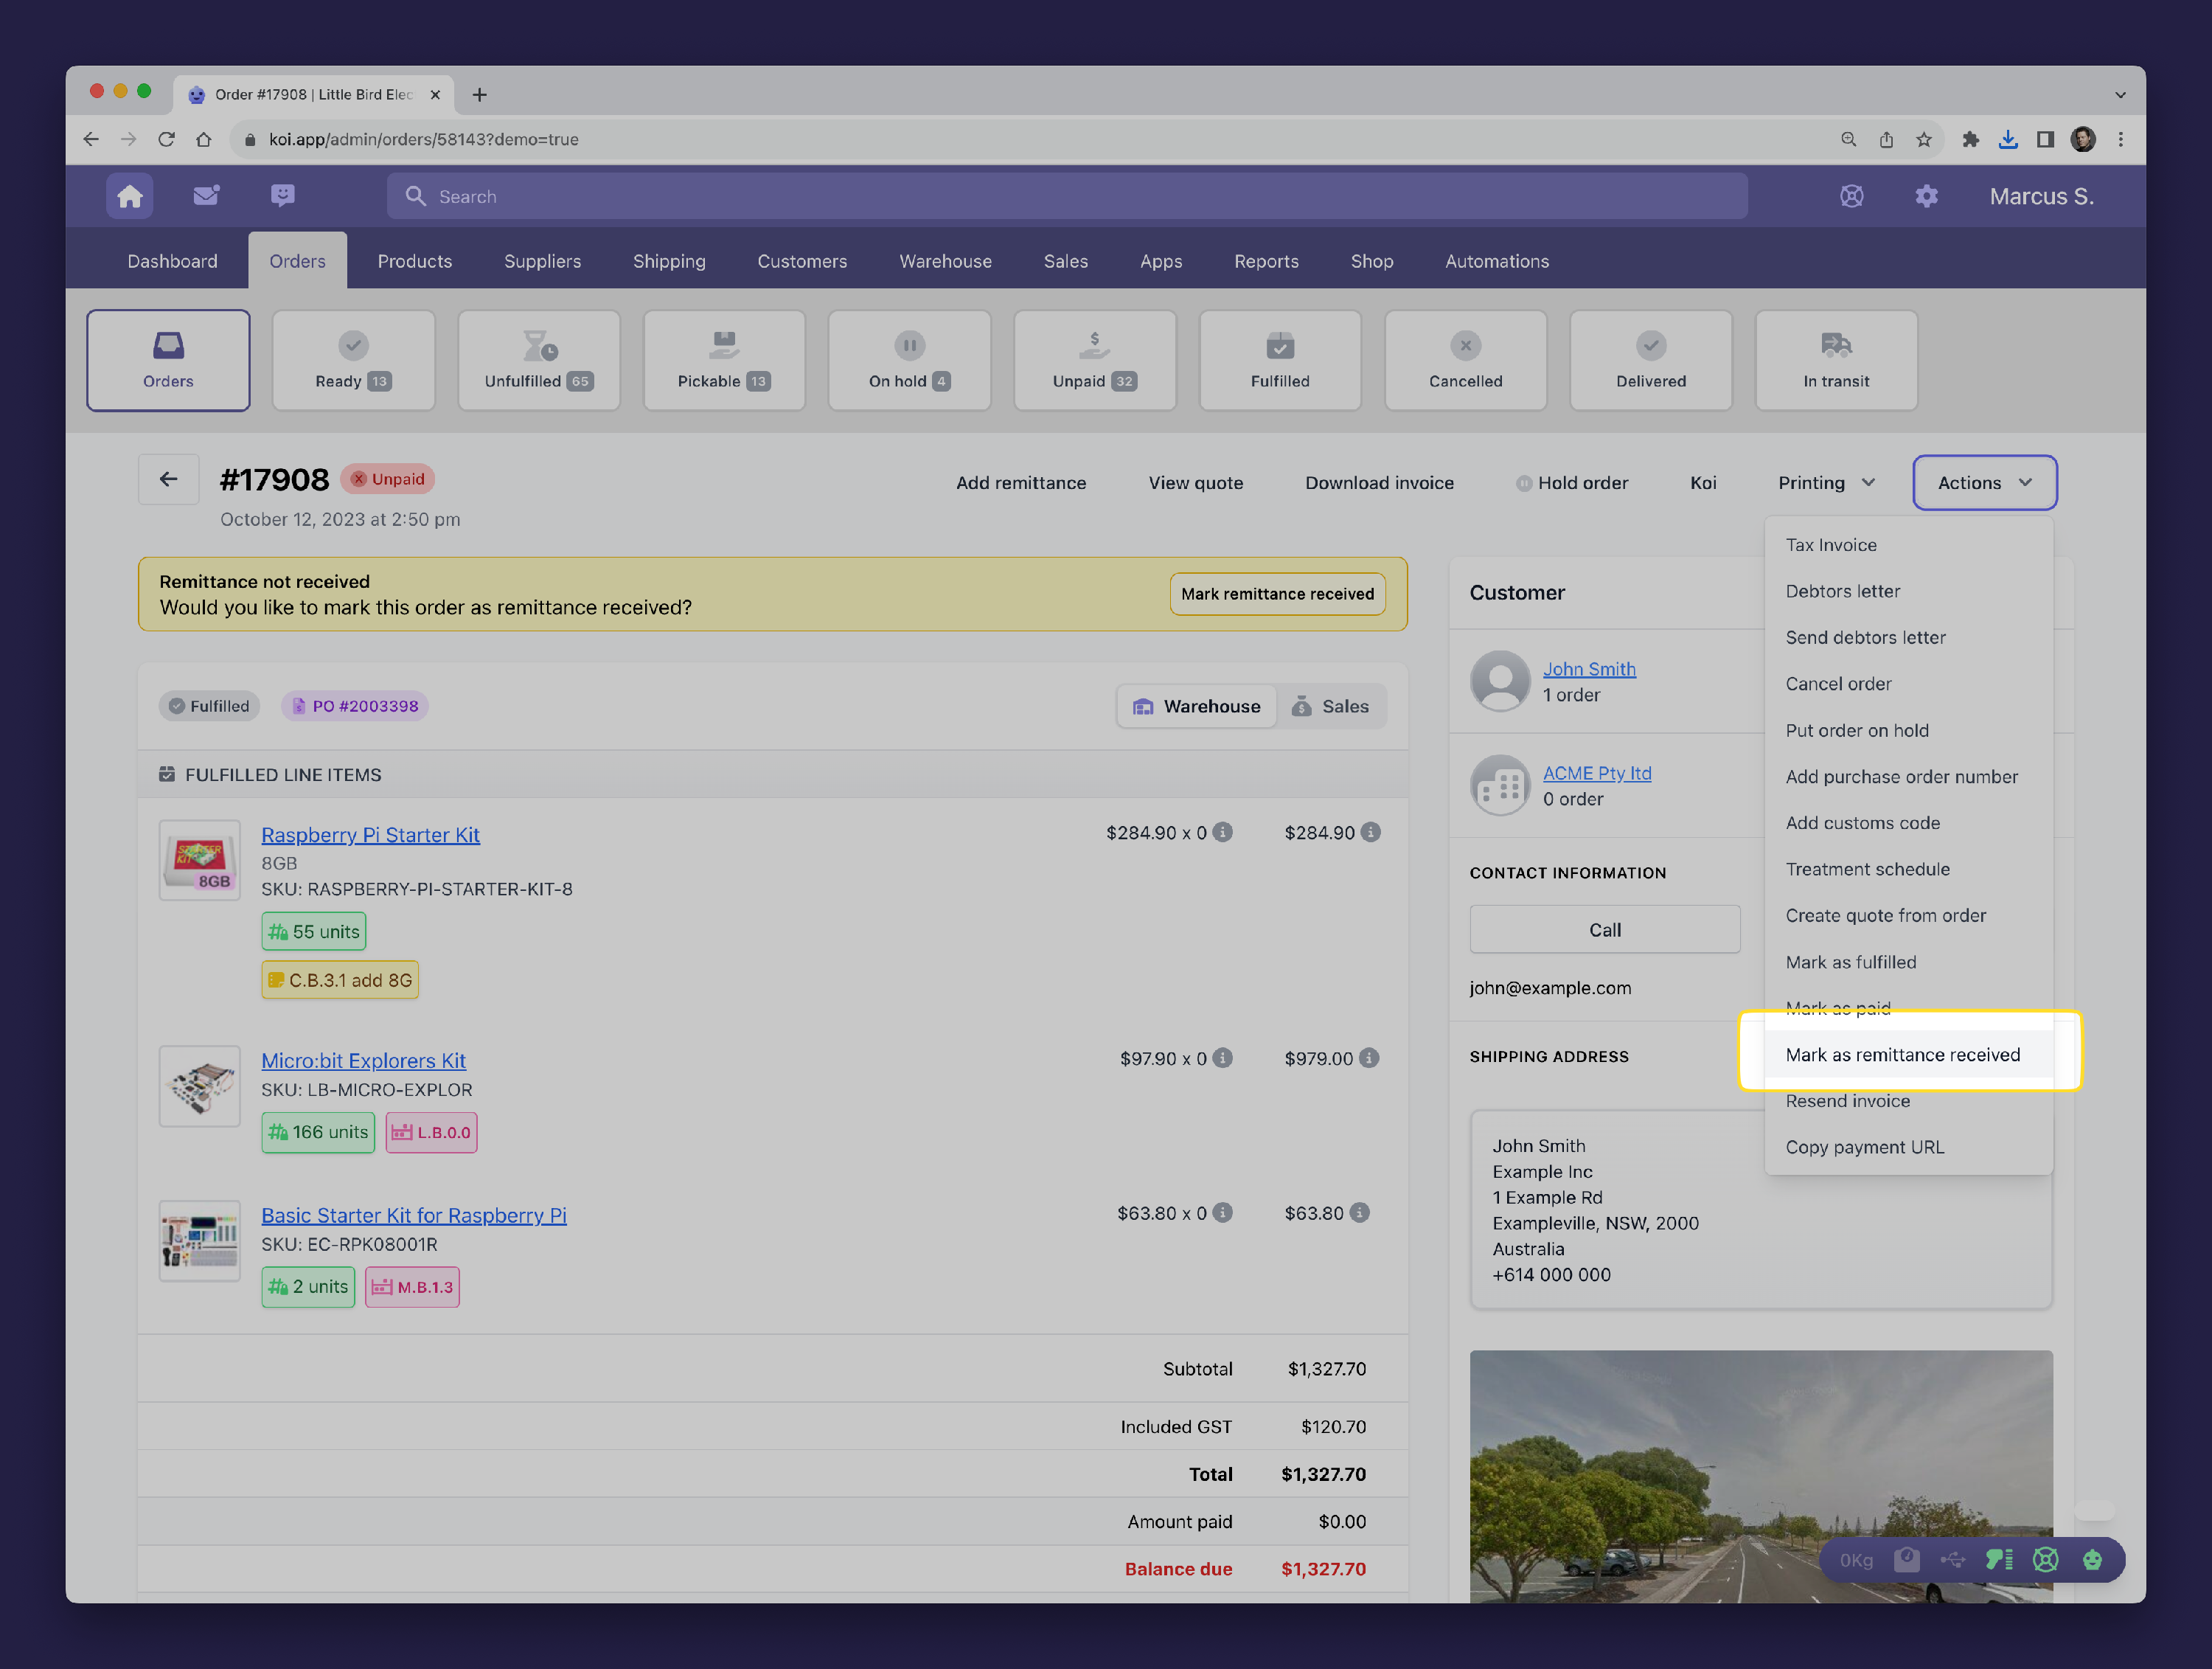Viewport: 2212px width, 1669px height.
Task: Expand the Printing dropdown
Action: (x=1826, y=483)
